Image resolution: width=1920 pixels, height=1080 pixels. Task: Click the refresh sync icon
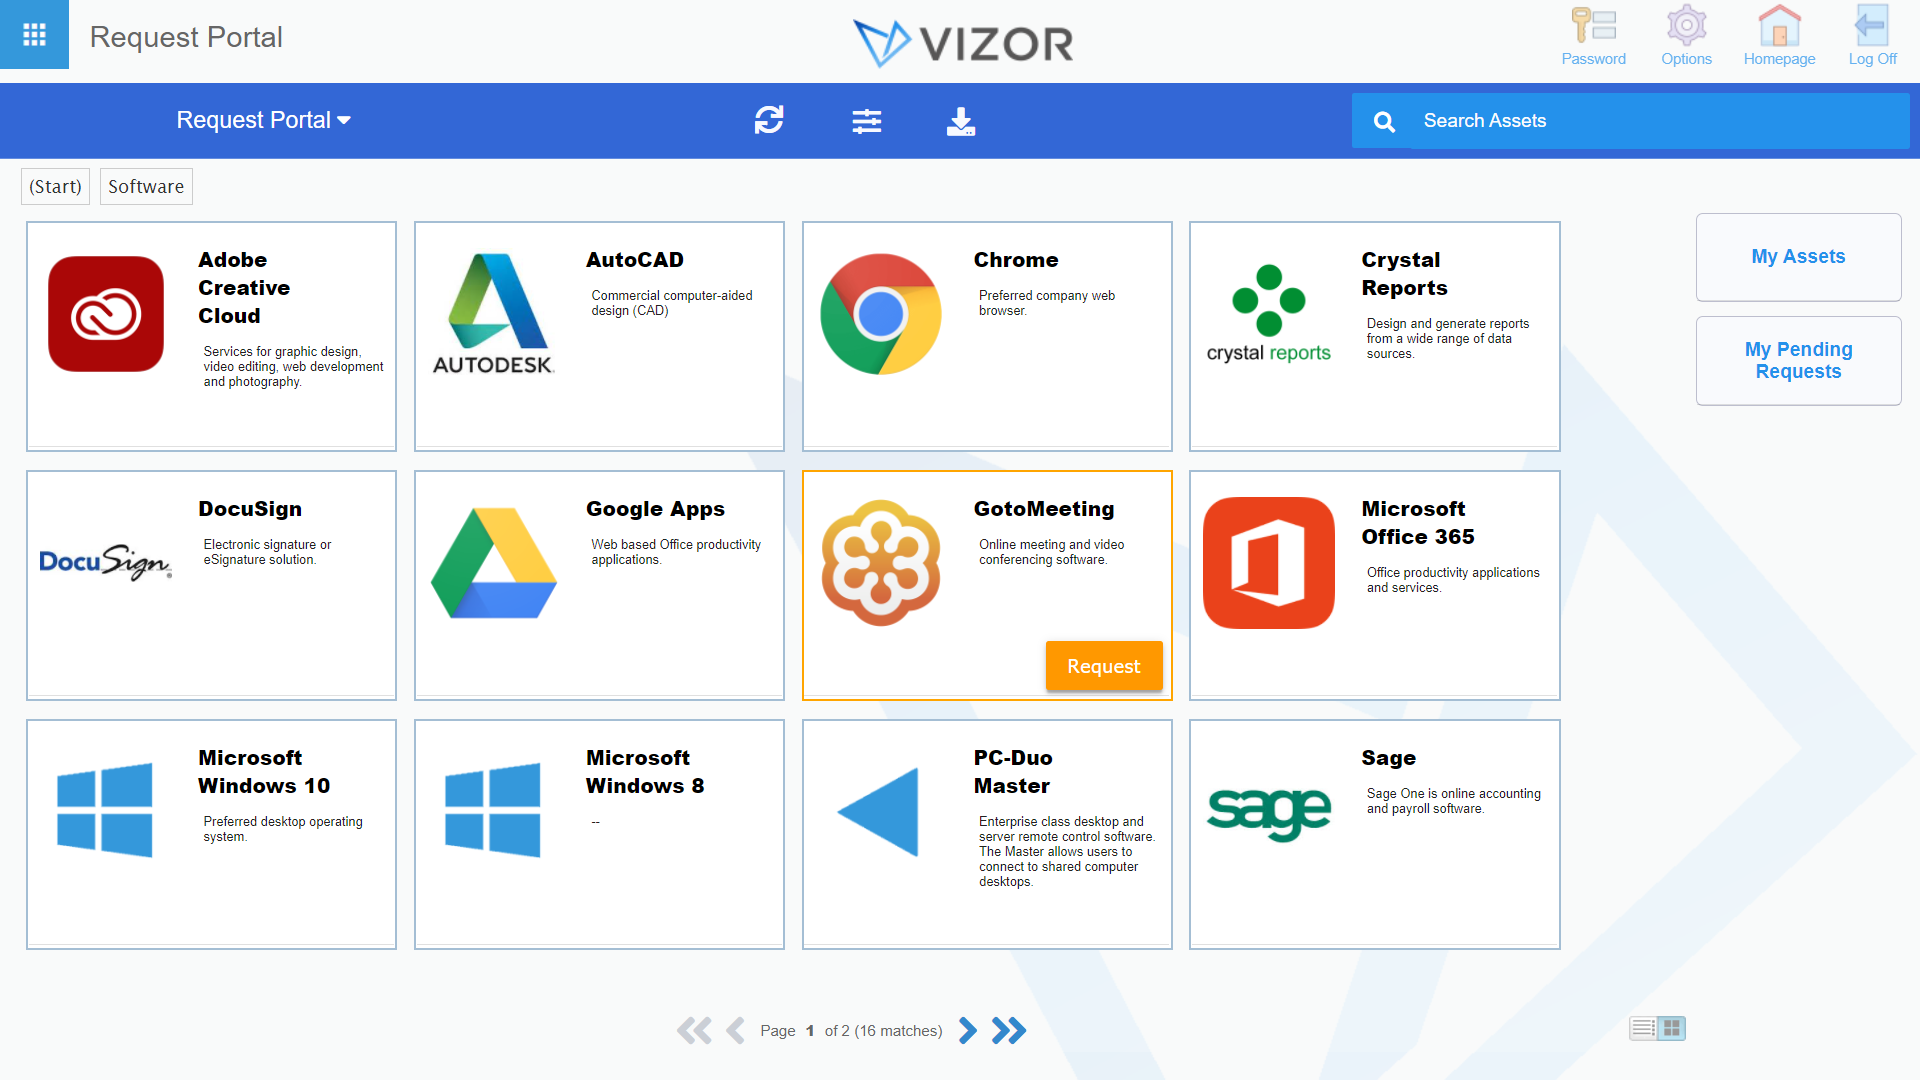(x=770, y=121)
